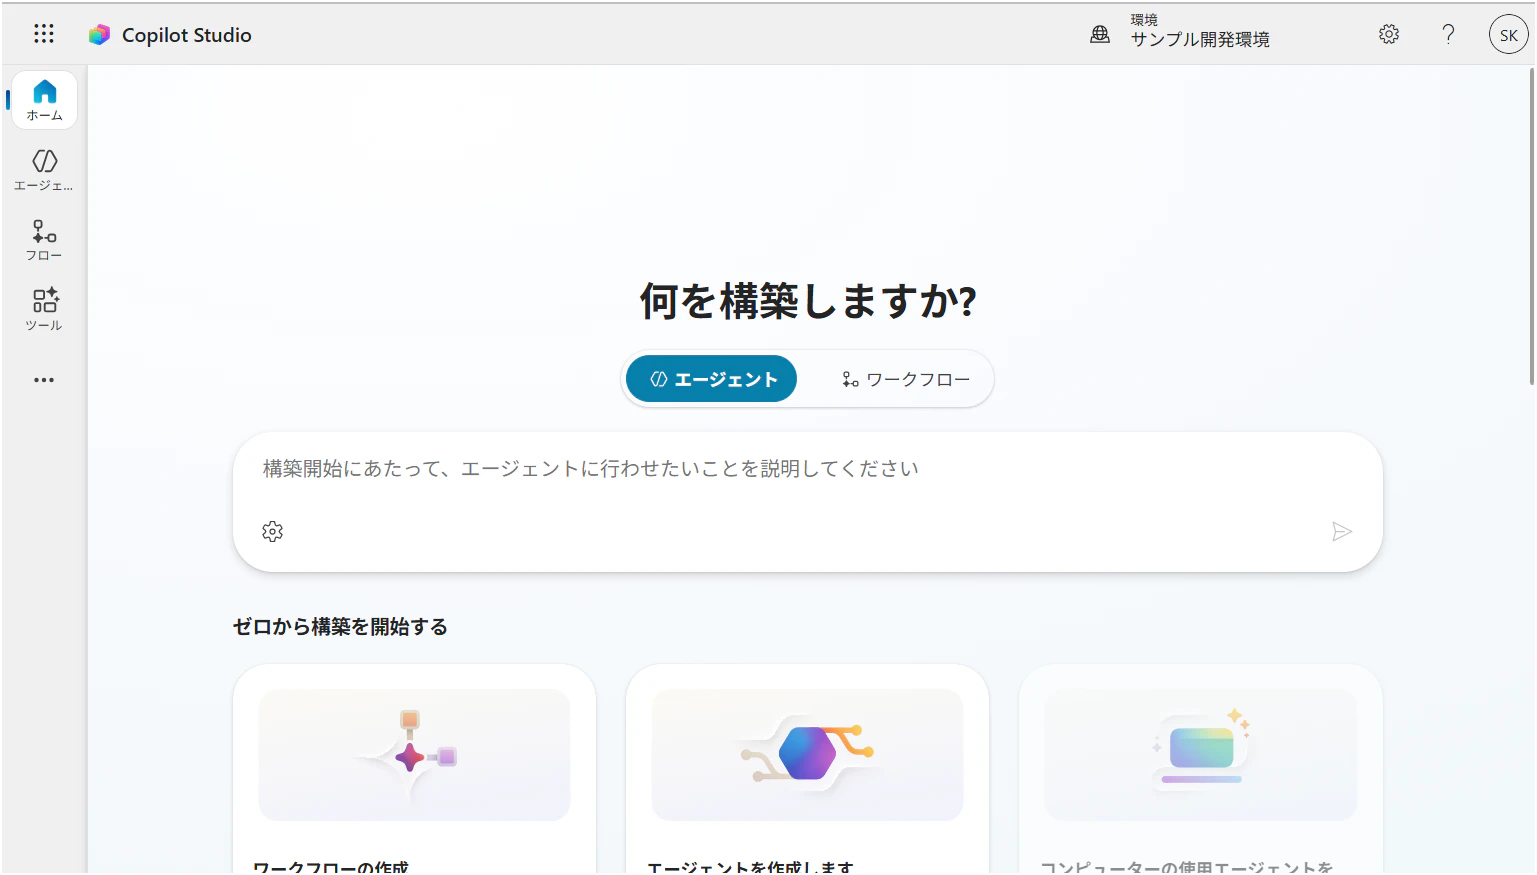Select the サンプル開発環境 environment picker
This screenshot has height=875, width=1537.
click(x=1200, y=32)
